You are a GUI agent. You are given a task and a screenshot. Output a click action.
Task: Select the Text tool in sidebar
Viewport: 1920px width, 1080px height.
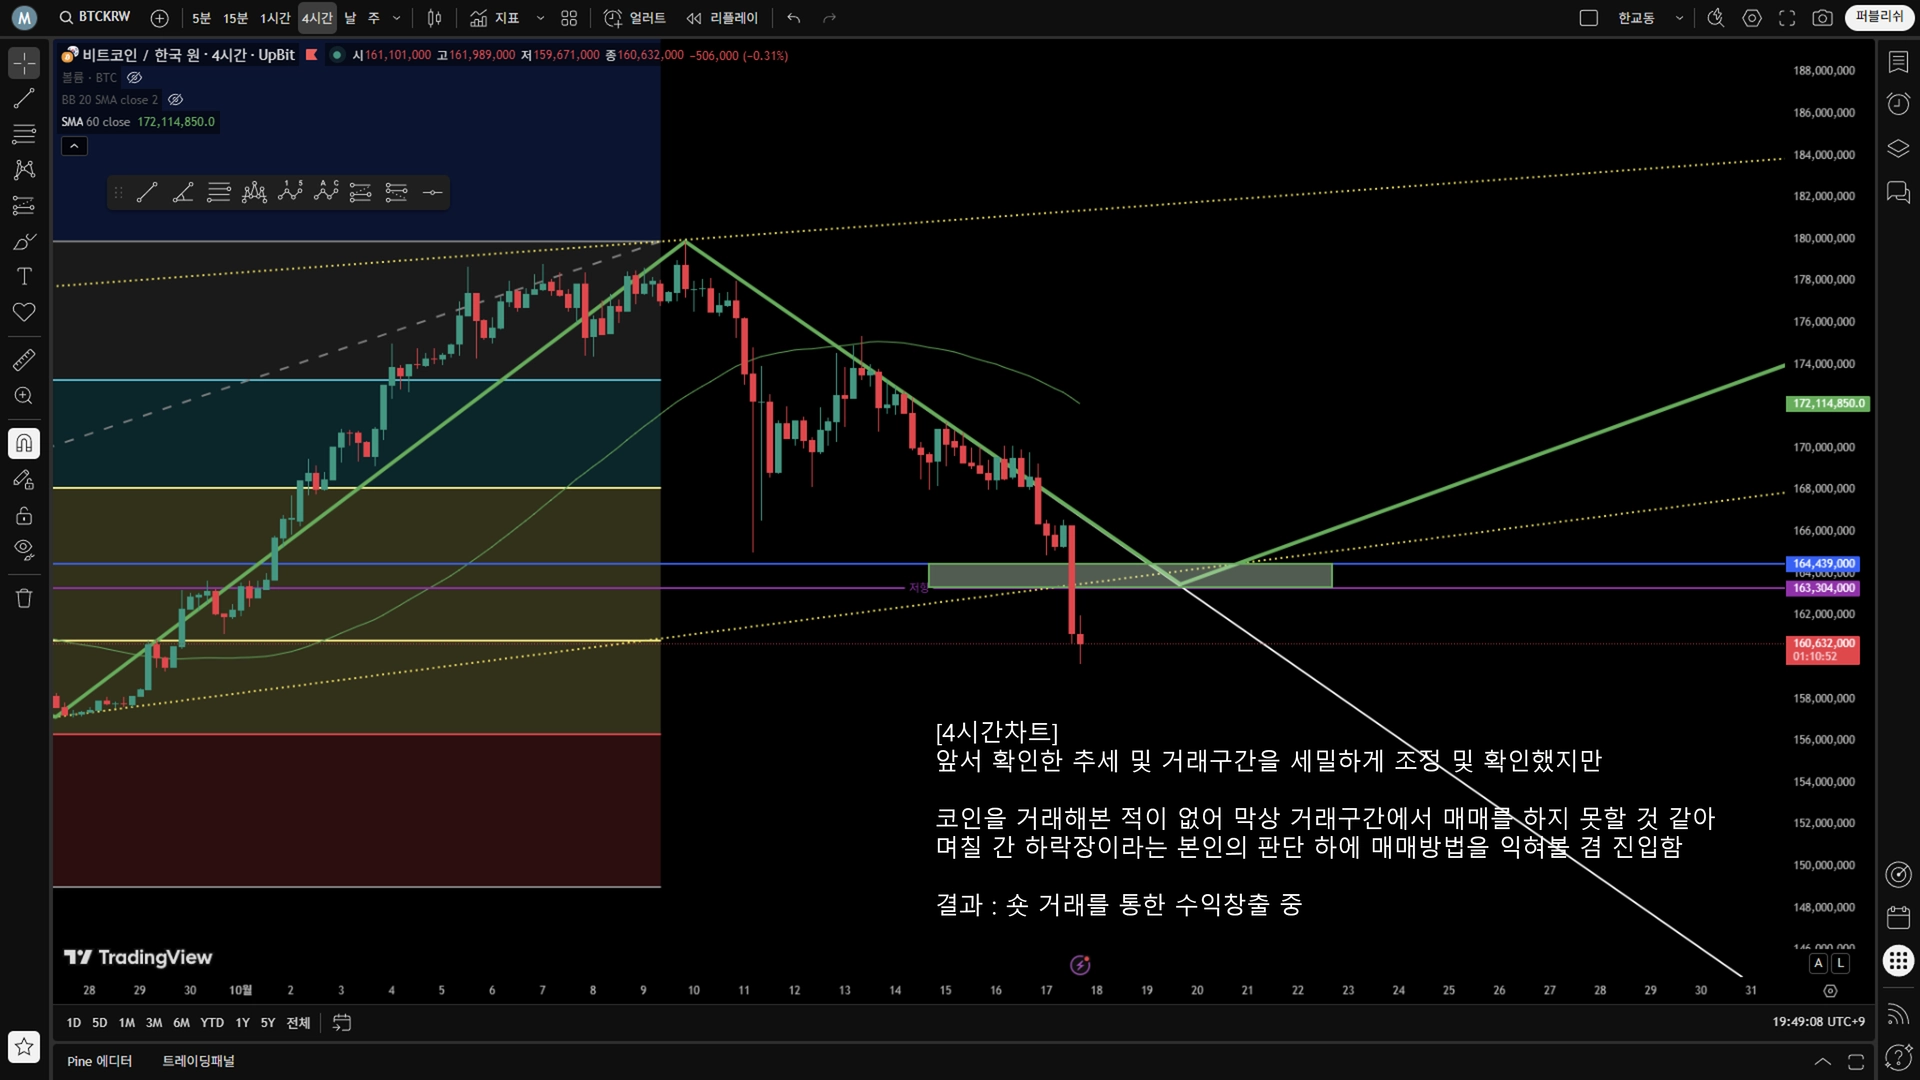pyautogui.click(x=24, y=276)
